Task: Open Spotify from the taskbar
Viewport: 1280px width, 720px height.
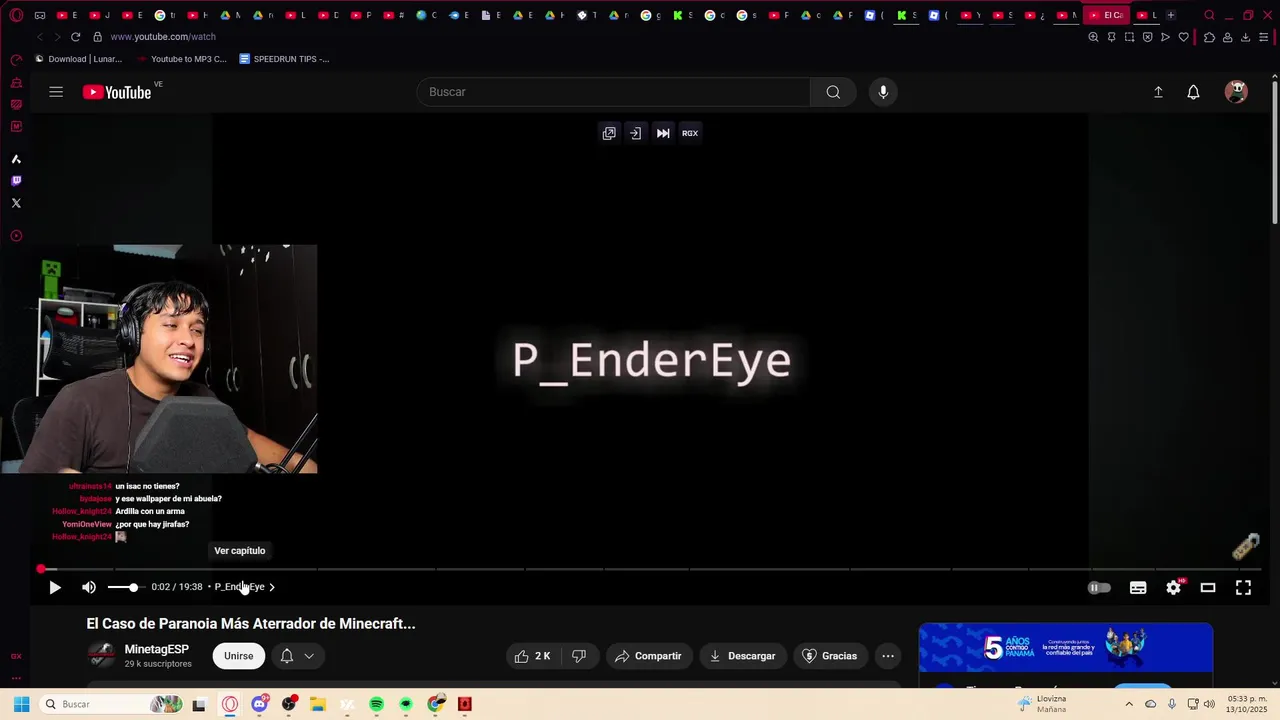Action: point(377,704)
